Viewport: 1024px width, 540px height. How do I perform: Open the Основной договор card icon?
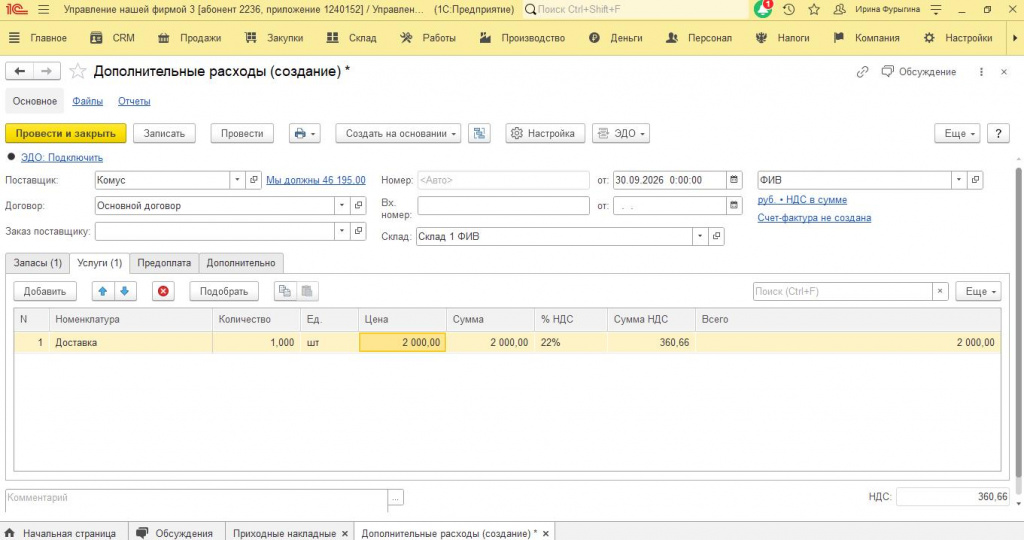tap(359, 205)
